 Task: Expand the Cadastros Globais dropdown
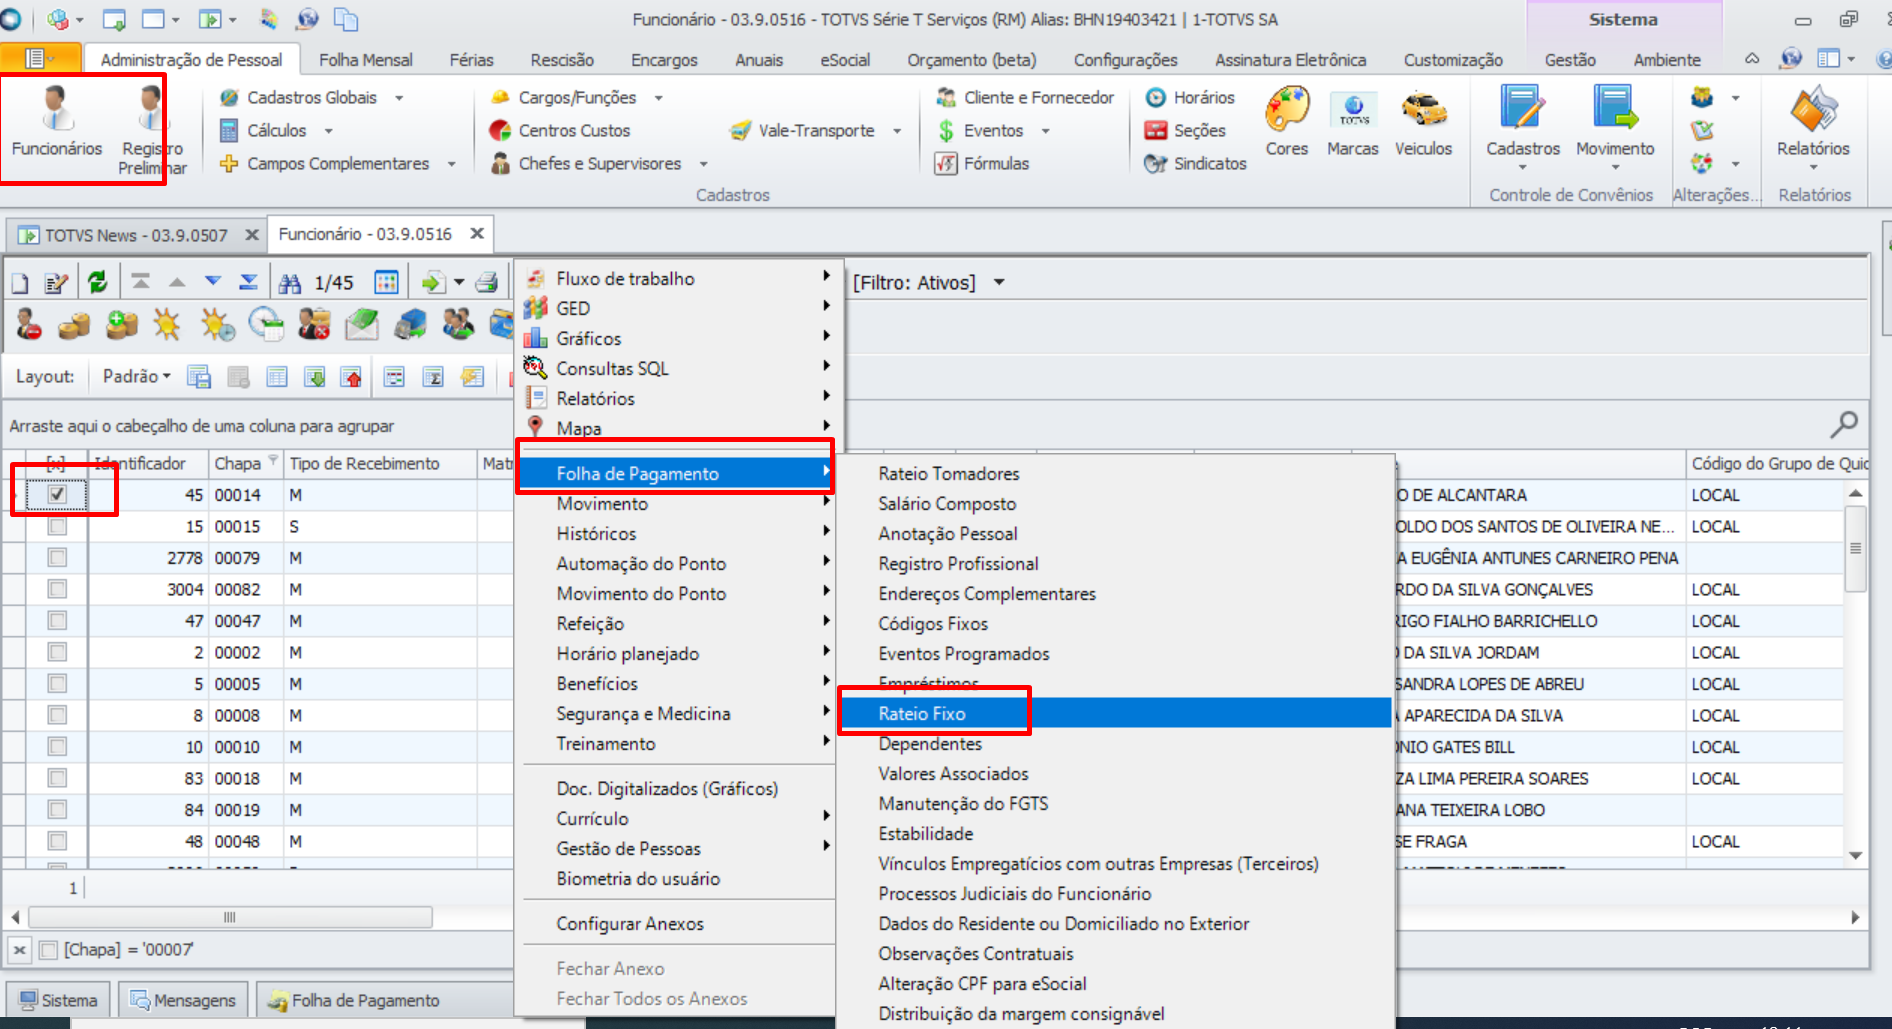tap(399, 98)
